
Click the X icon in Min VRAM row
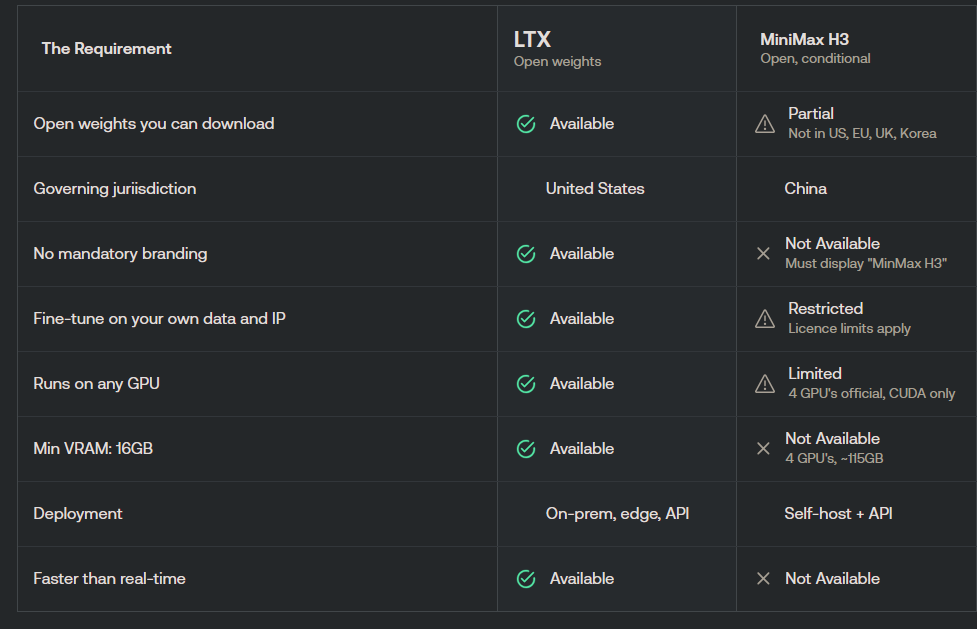coord(763,448)
